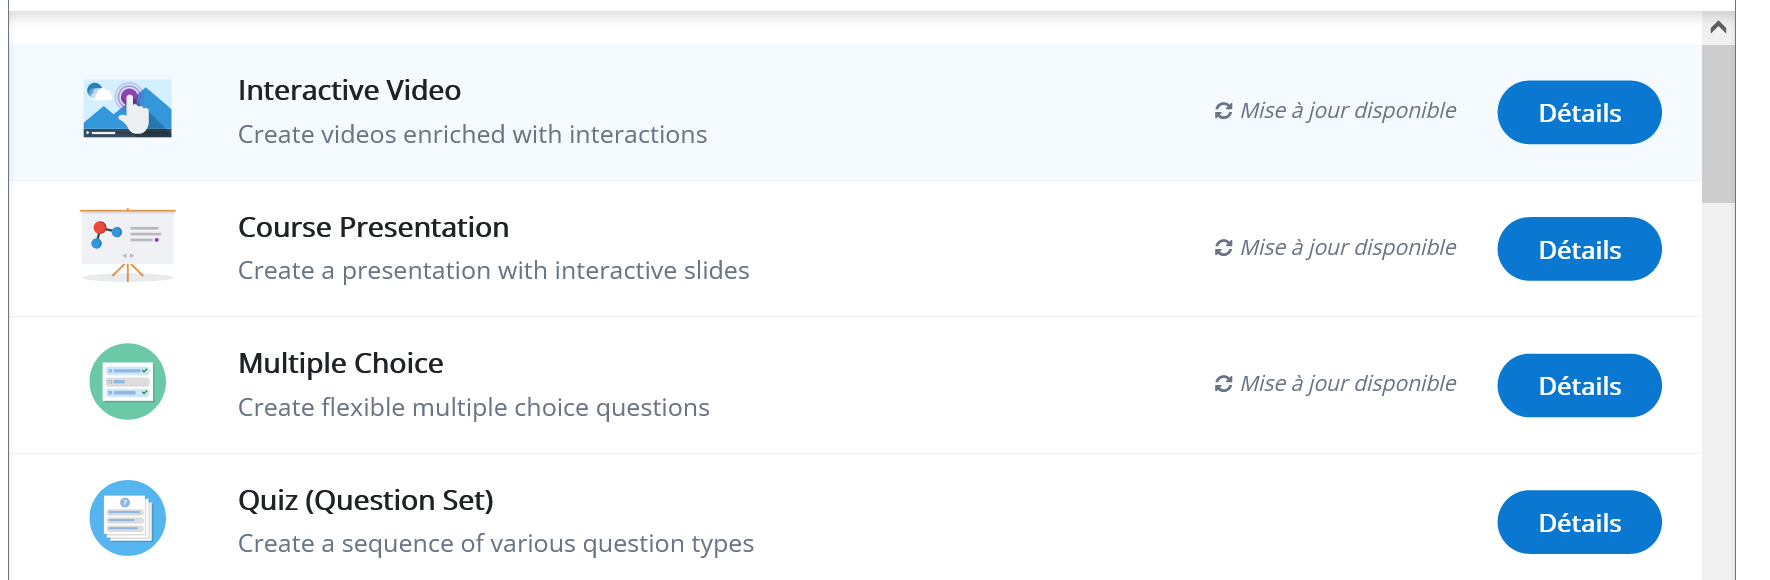
Task: Select the Course Presentation title
Action: (x=373, y=227)
